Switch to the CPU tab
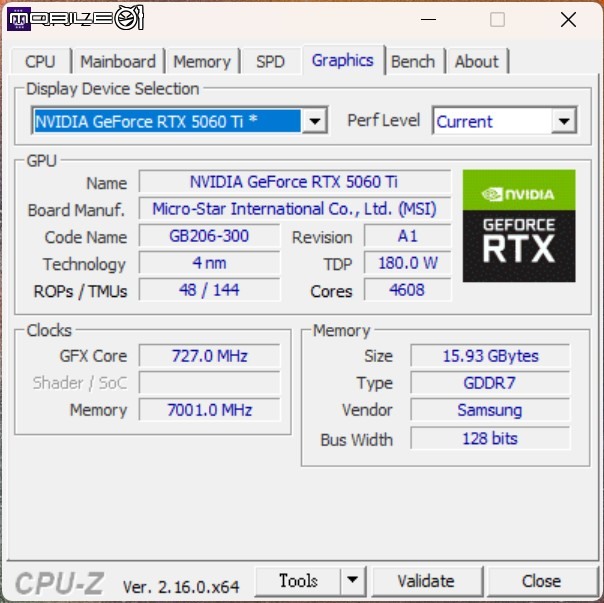Screen dimensions: 604x603 pyautogui.click(x=40, y=61)
